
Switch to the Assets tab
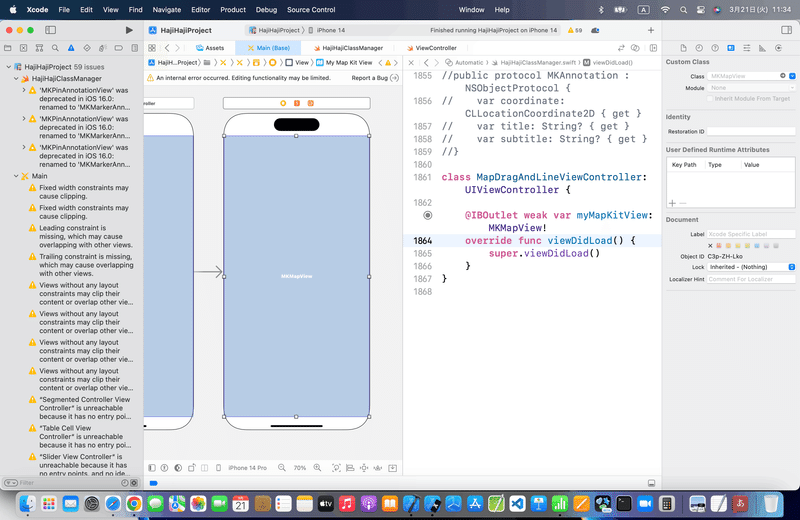[210, 48]
